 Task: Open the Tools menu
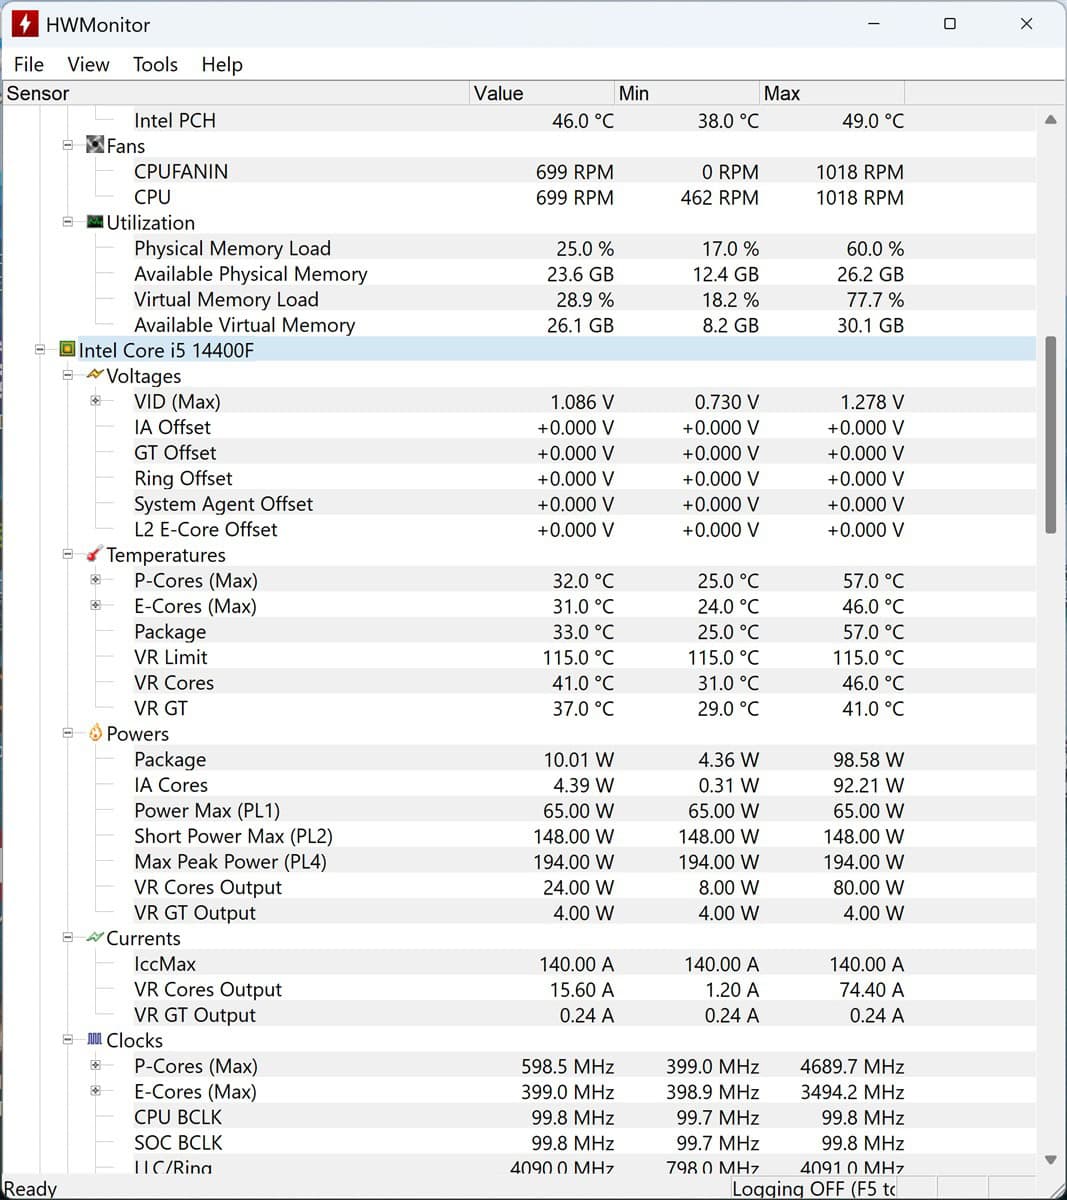click(155, 64)
